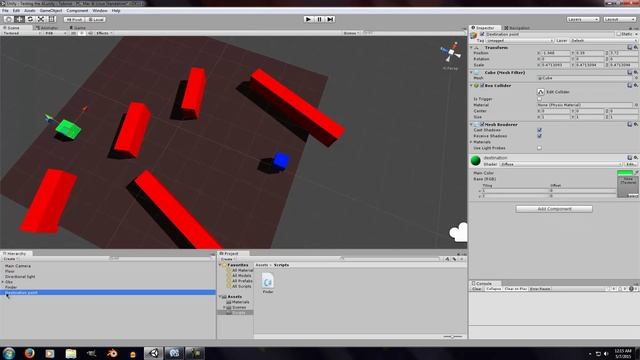Click Mesh field object picker circle
Viewport: 640px width, 360px height.
636,78
